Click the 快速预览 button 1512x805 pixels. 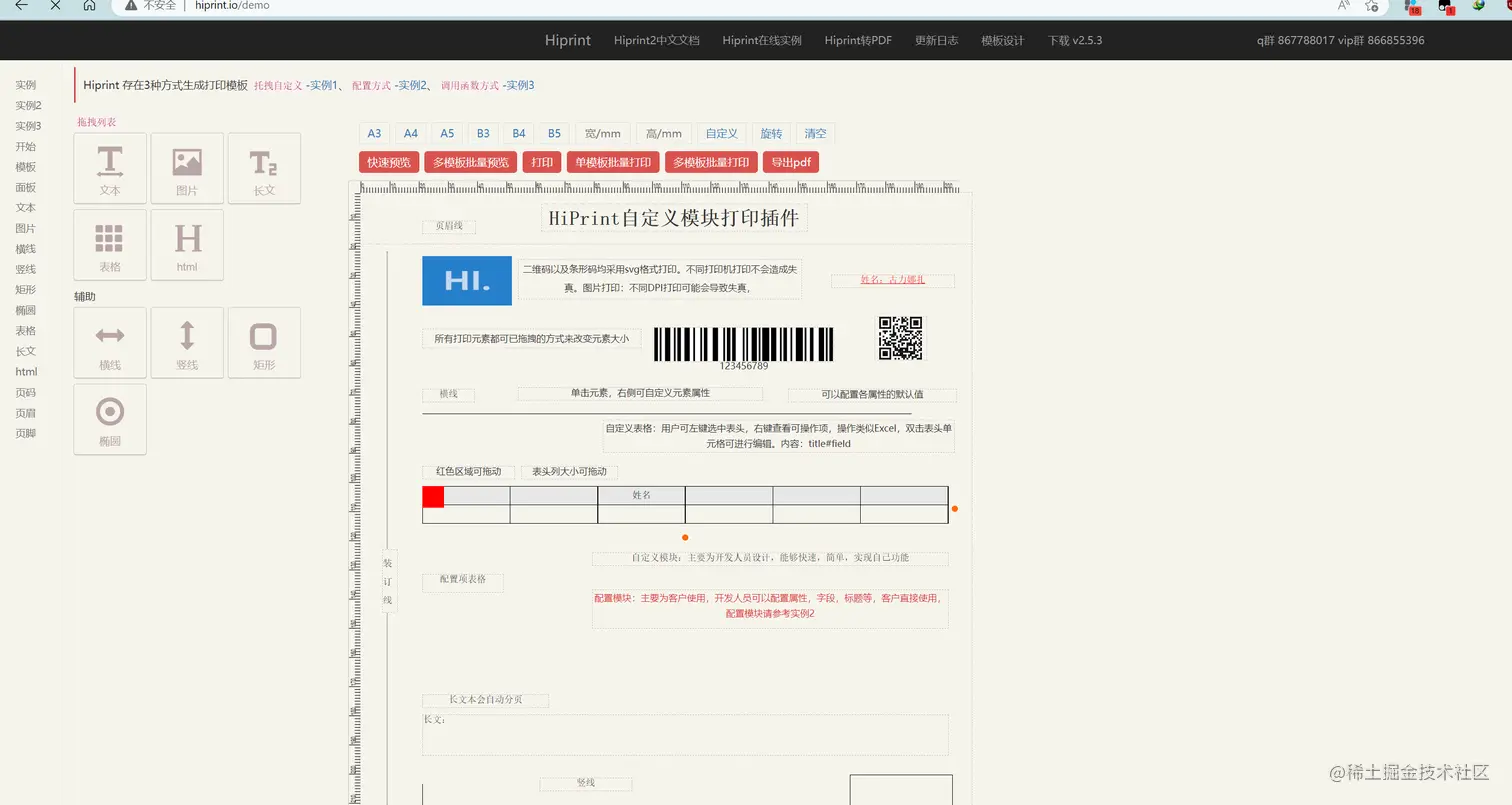[389, 162]
